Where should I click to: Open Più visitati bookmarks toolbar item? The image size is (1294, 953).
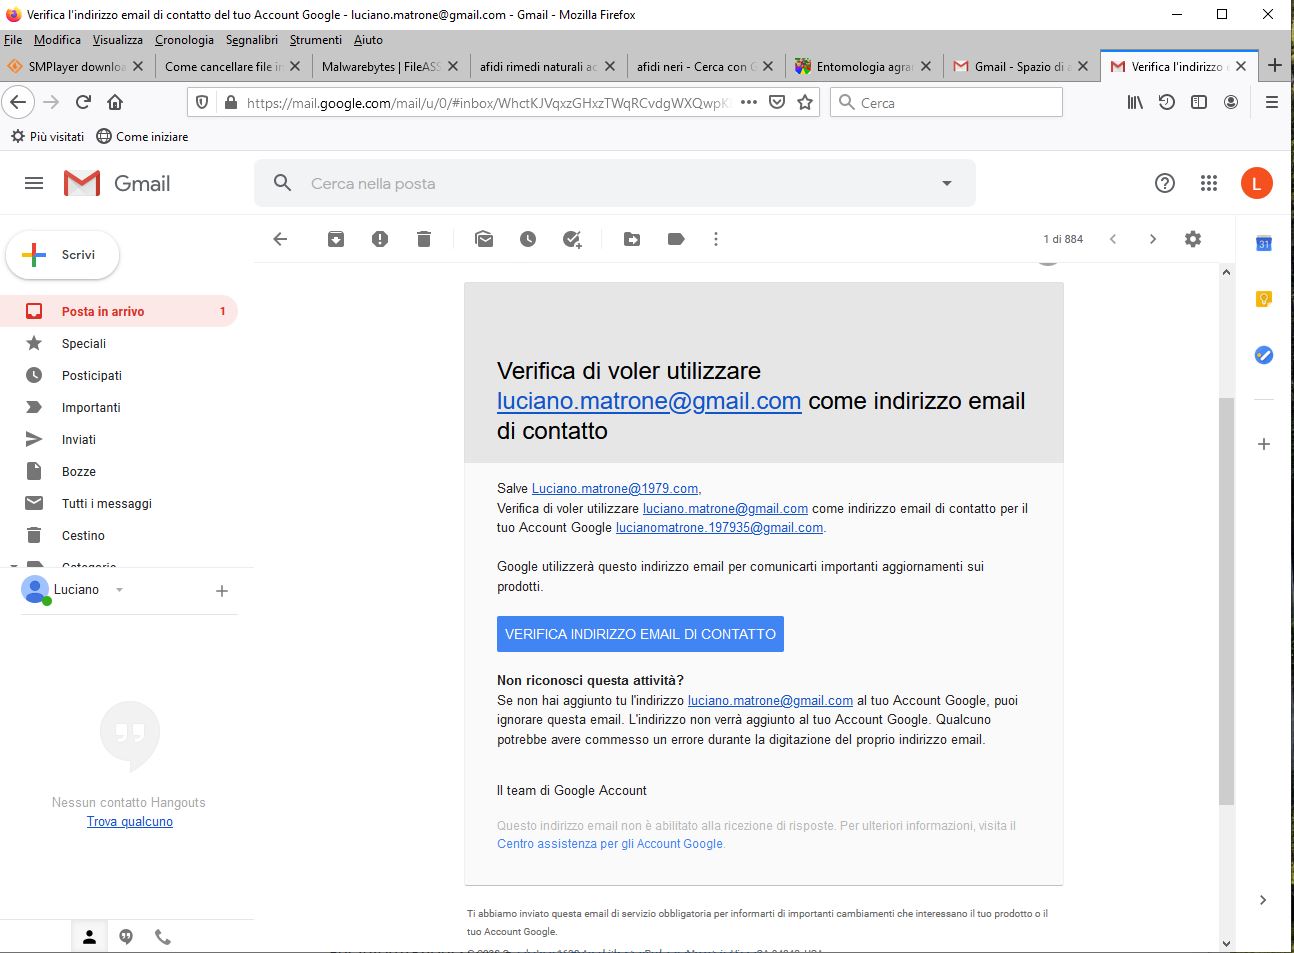tap(47, 136)
